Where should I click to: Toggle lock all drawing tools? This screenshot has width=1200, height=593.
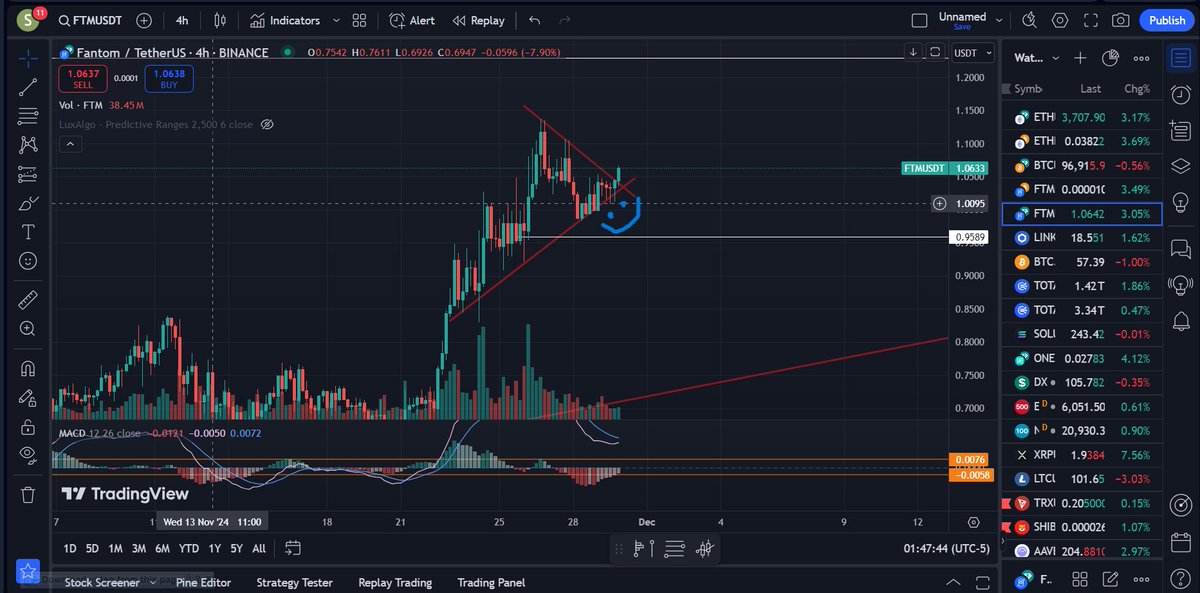pos(28,427)
